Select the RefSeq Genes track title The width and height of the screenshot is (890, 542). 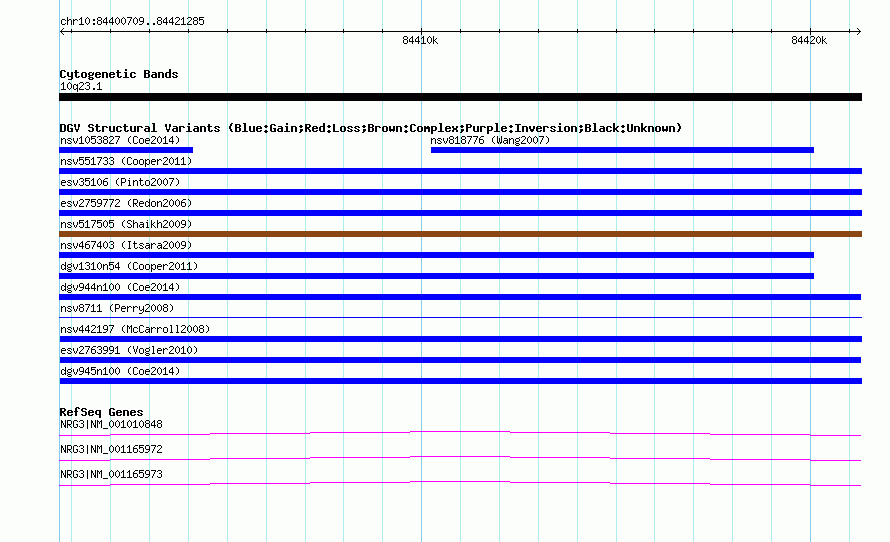click(x=101, y=412)
